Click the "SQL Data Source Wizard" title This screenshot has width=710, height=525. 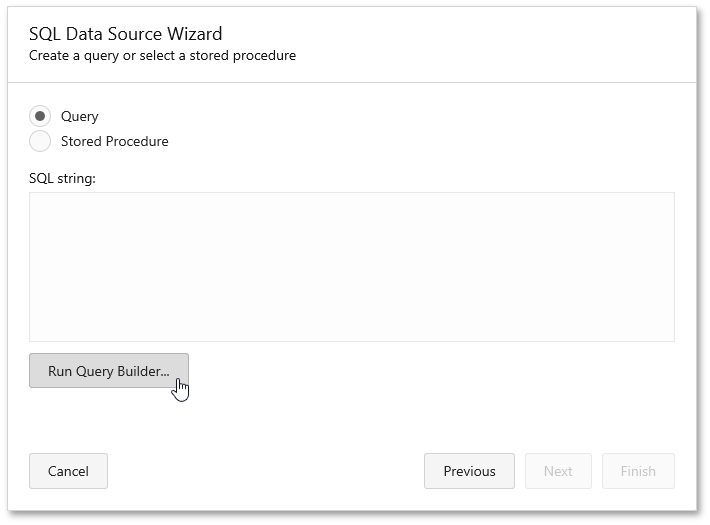click(x=125, y=34)
